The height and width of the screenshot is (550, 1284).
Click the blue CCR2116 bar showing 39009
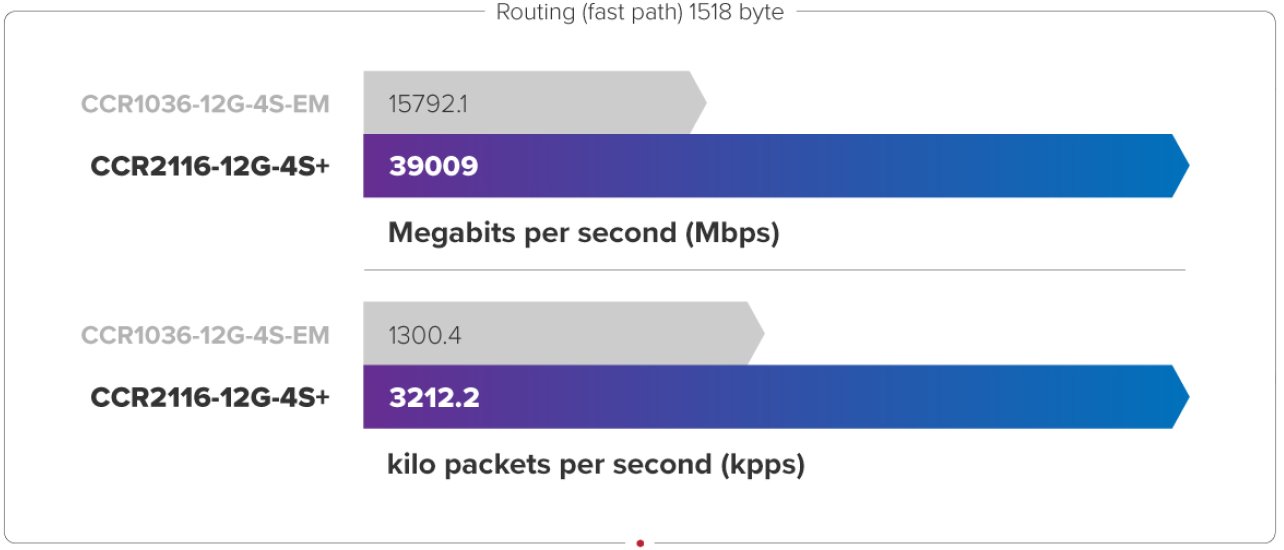pyautogui.click(x=776, y=166)
